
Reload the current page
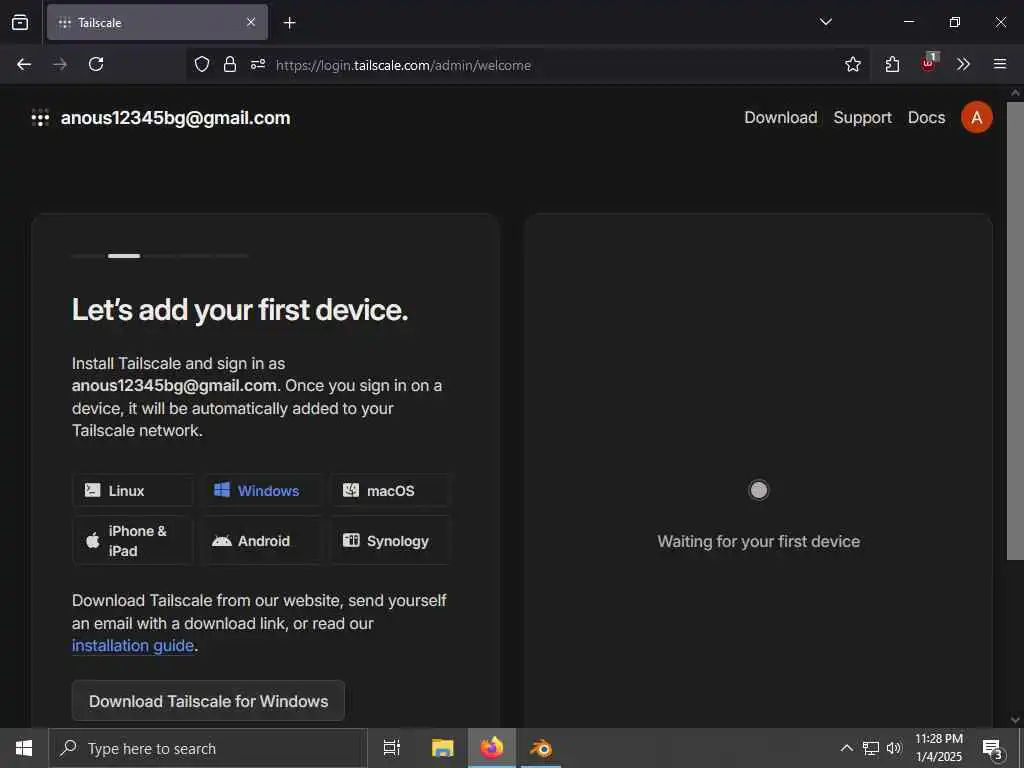pos(96,64)
